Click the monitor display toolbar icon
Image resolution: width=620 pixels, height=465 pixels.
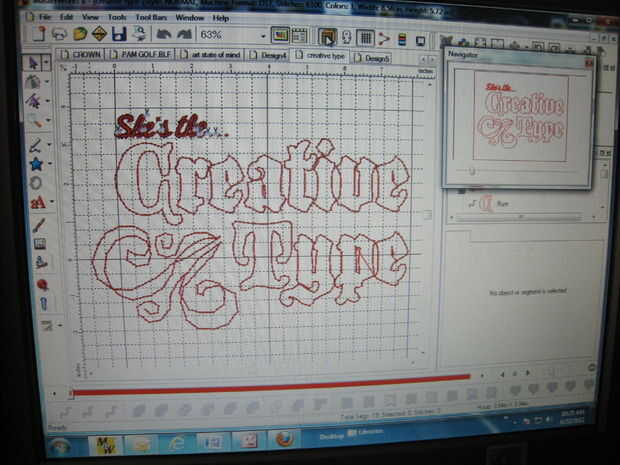click(x=420, y=40)
